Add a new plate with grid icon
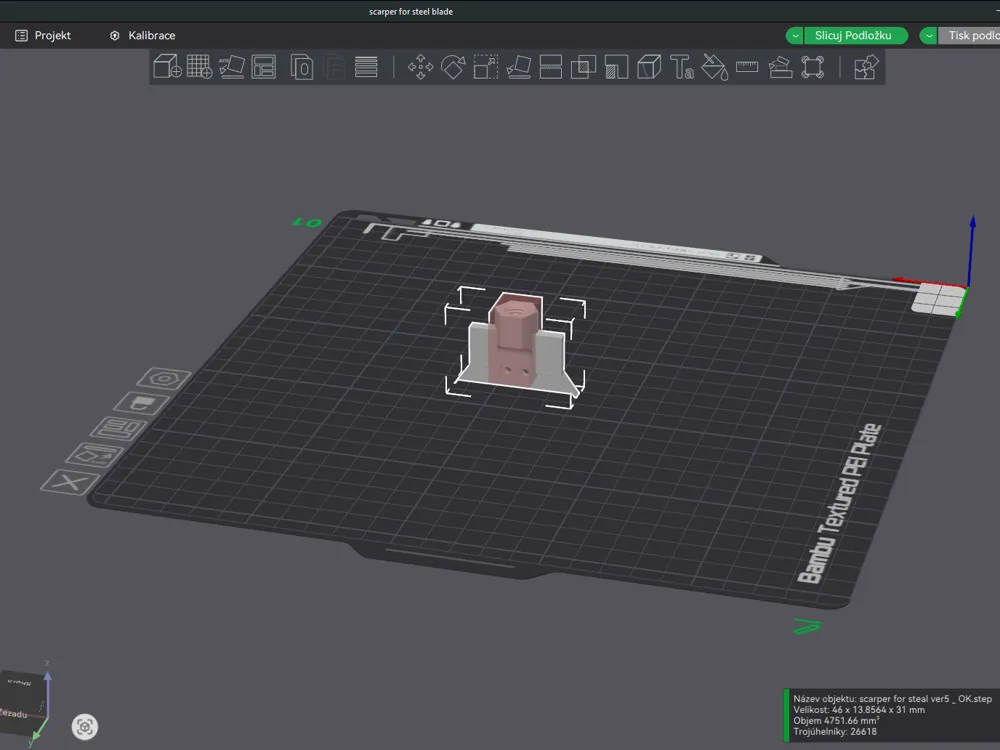This screenshot has width=1000, height=750. tap(200, 67)
